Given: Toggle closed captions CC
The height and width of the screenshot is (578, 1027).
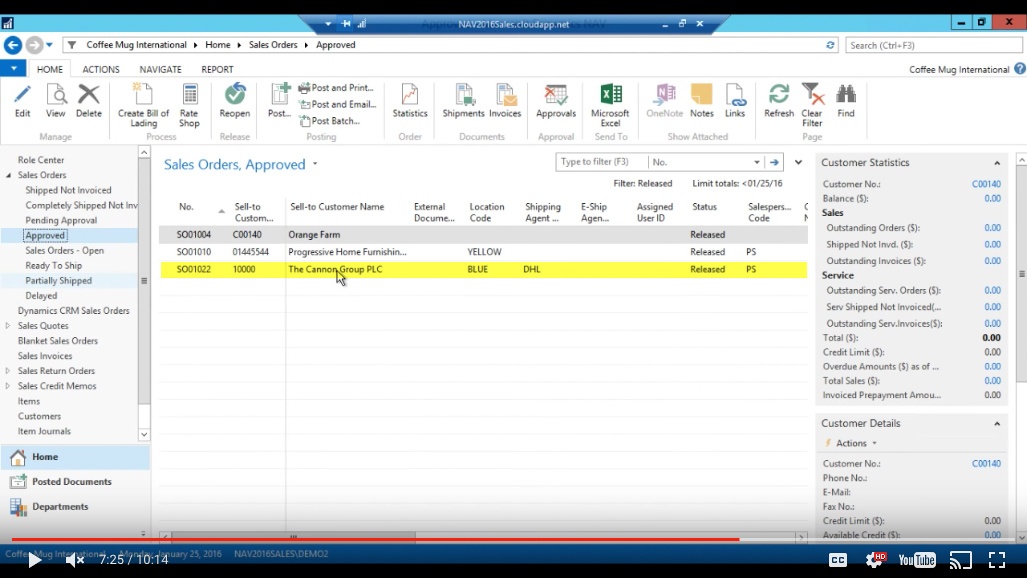Looking at the screenshot, I should [838, 560].
